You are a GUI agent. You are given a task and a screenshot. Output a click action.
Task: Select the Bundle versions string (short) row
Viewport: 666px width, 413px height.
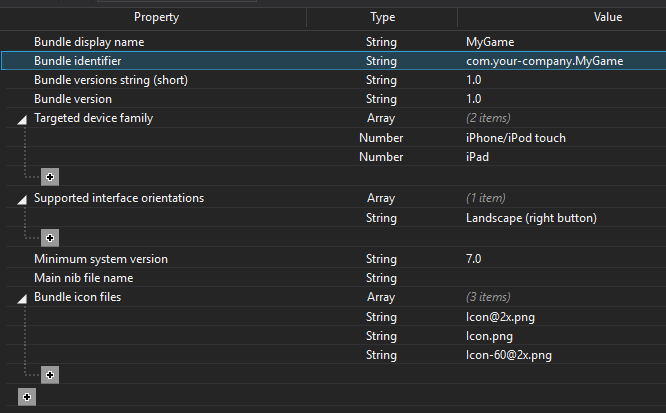coord(333,80)
